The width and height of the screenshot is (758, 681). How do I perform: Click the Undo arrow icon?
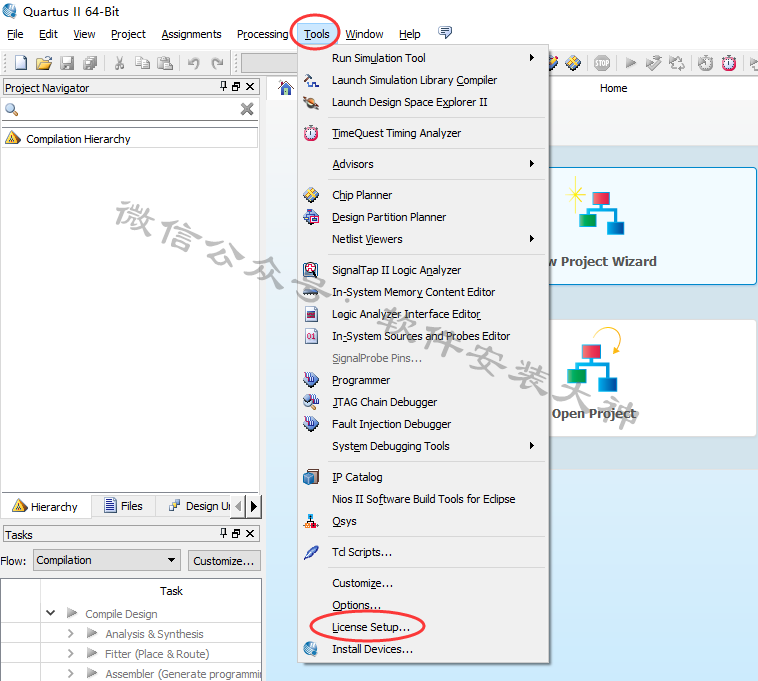coord(194,63)
